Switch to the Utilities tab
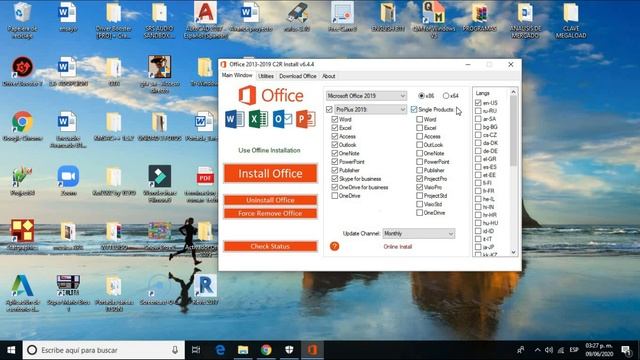 point(266,76)
